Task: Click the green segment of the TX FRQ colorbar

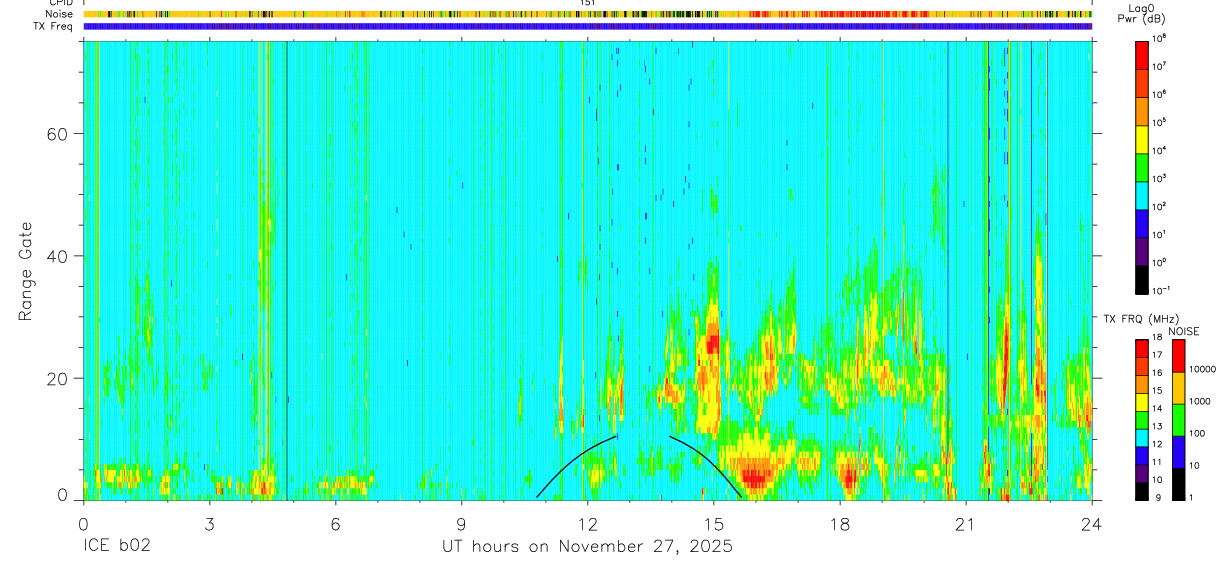Action: click(x=1142, y=419)
